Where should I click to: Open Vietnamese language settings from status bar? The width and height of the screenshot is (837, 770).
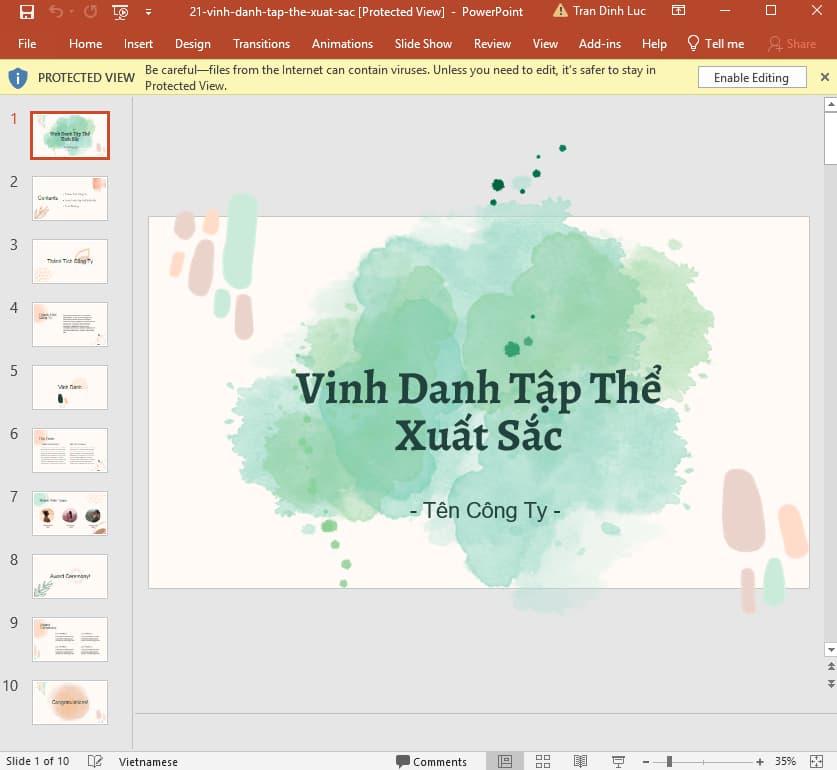click(148, 761)
